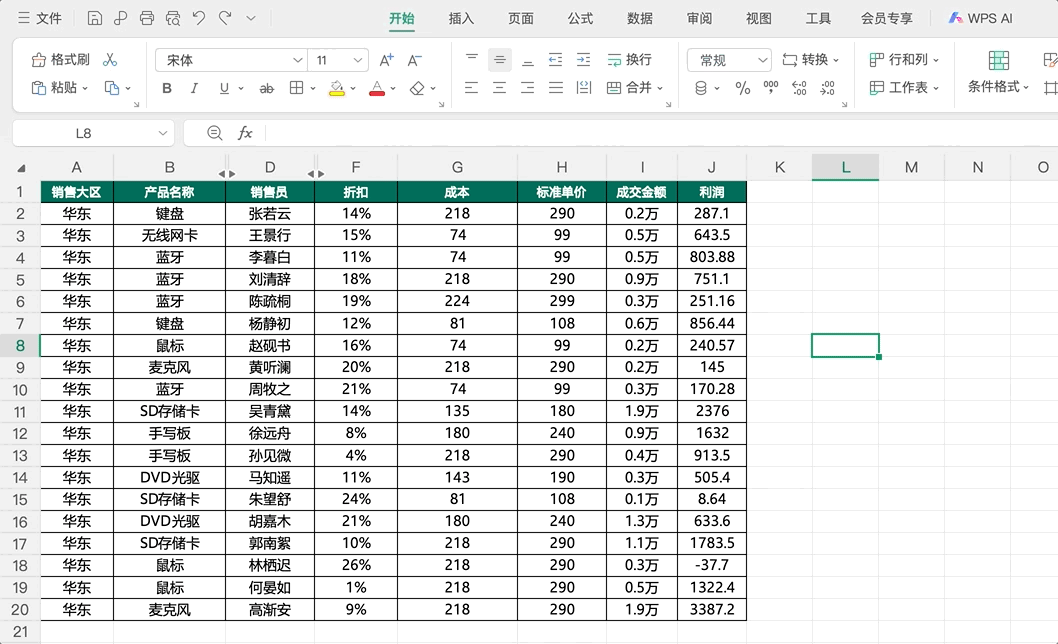The height and width of the screenshot is (644, 1058).
Task: Switch to the 审阅 tab
Action: click(x=699, y=18)
